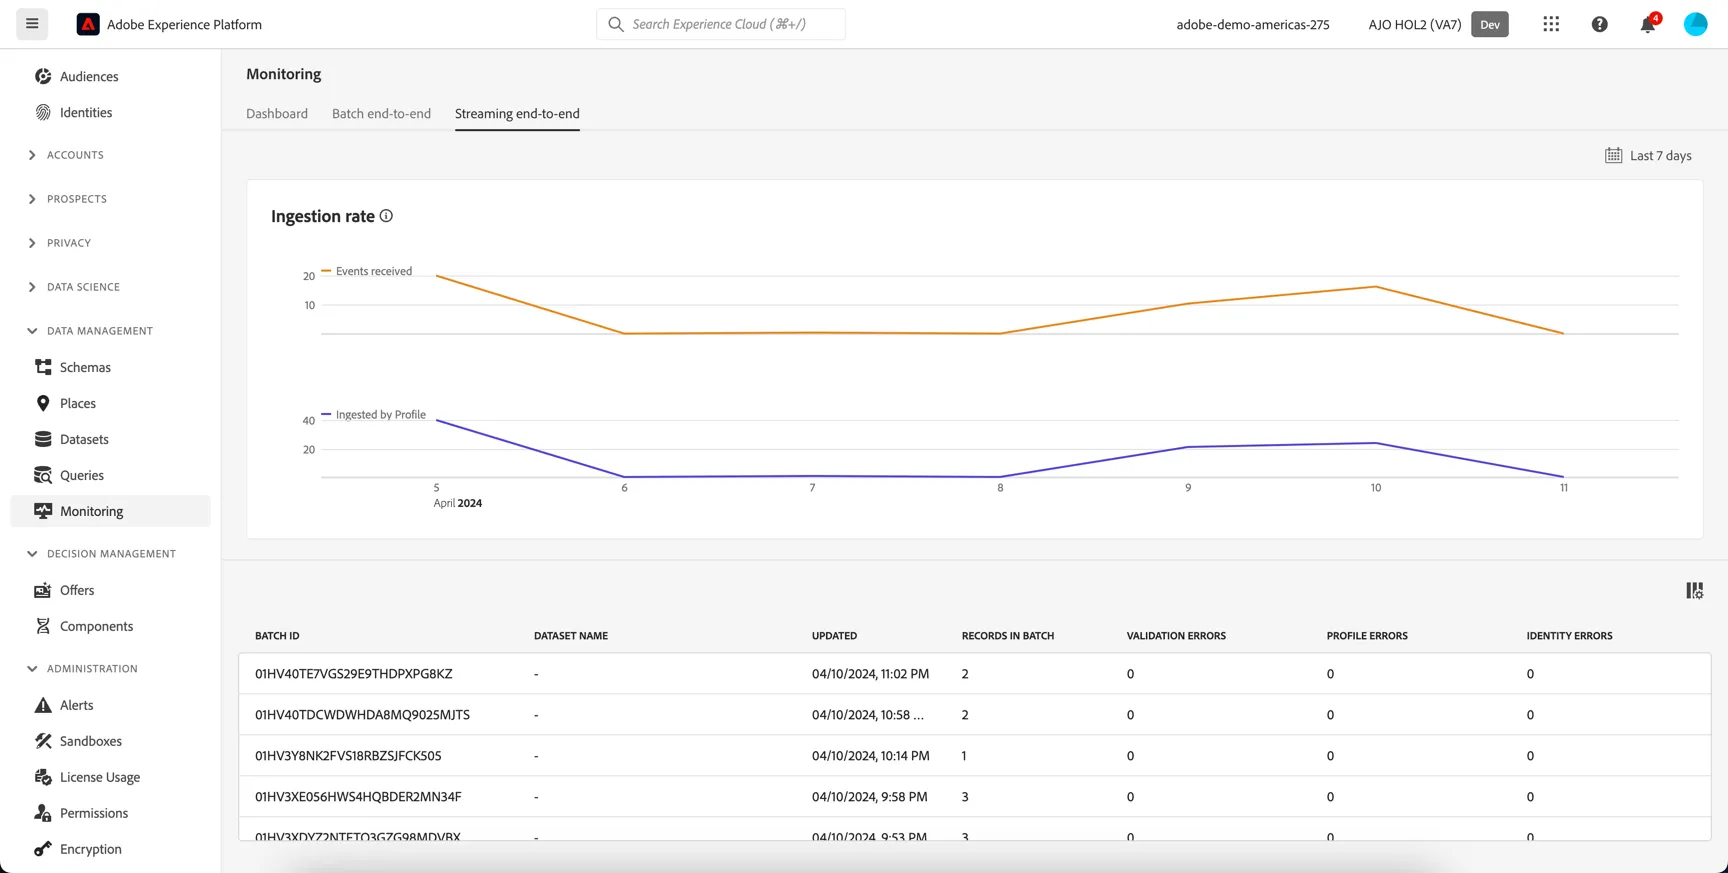Screen dimensions: 1728x873
Task: Switch to the Batch end-to-end tab
Action: 381,113
